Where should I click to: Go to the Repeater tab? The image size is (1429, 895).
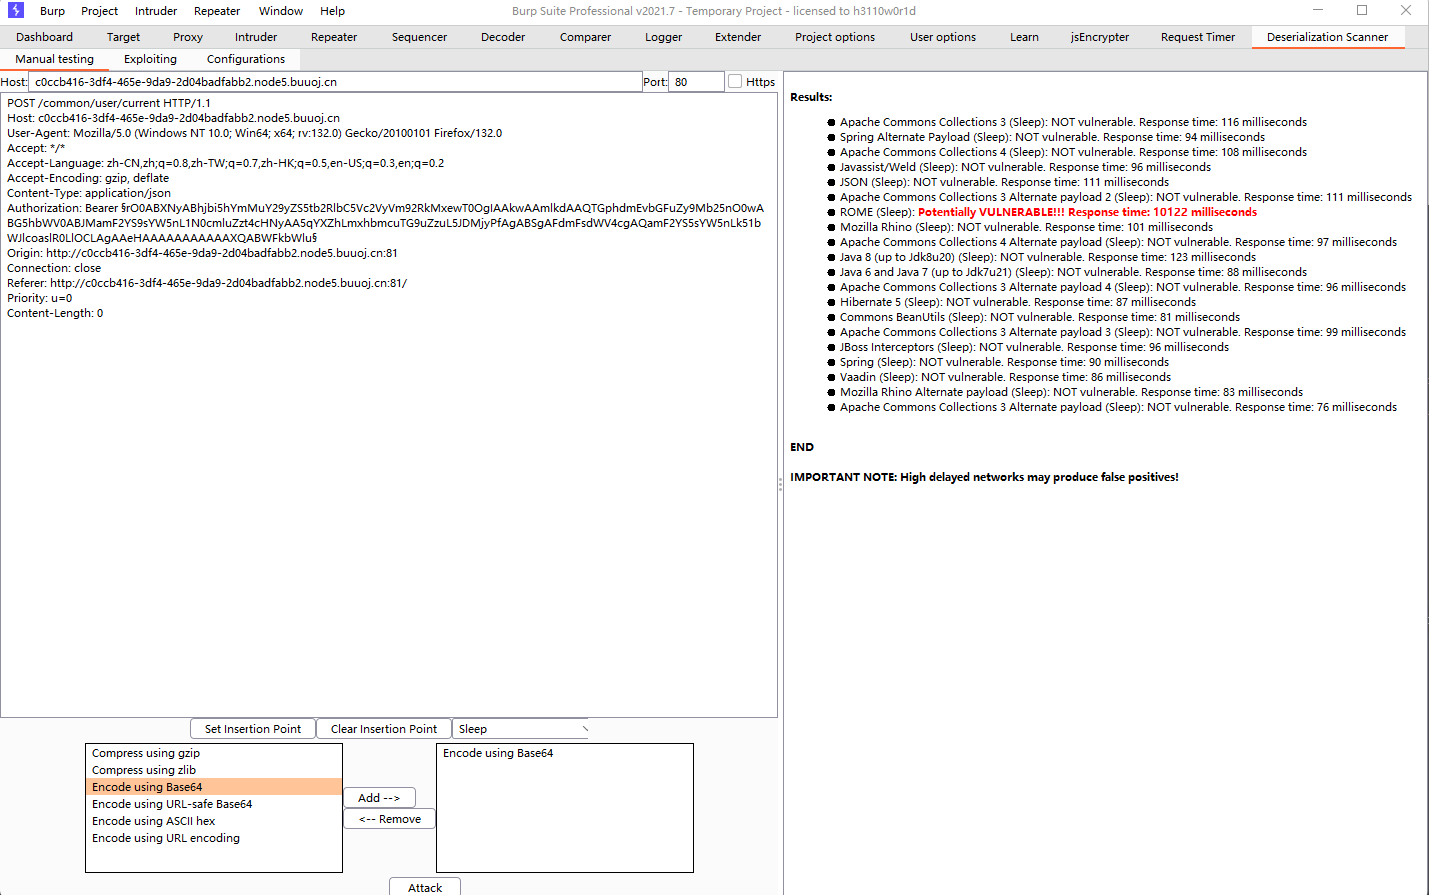(333, 37)
